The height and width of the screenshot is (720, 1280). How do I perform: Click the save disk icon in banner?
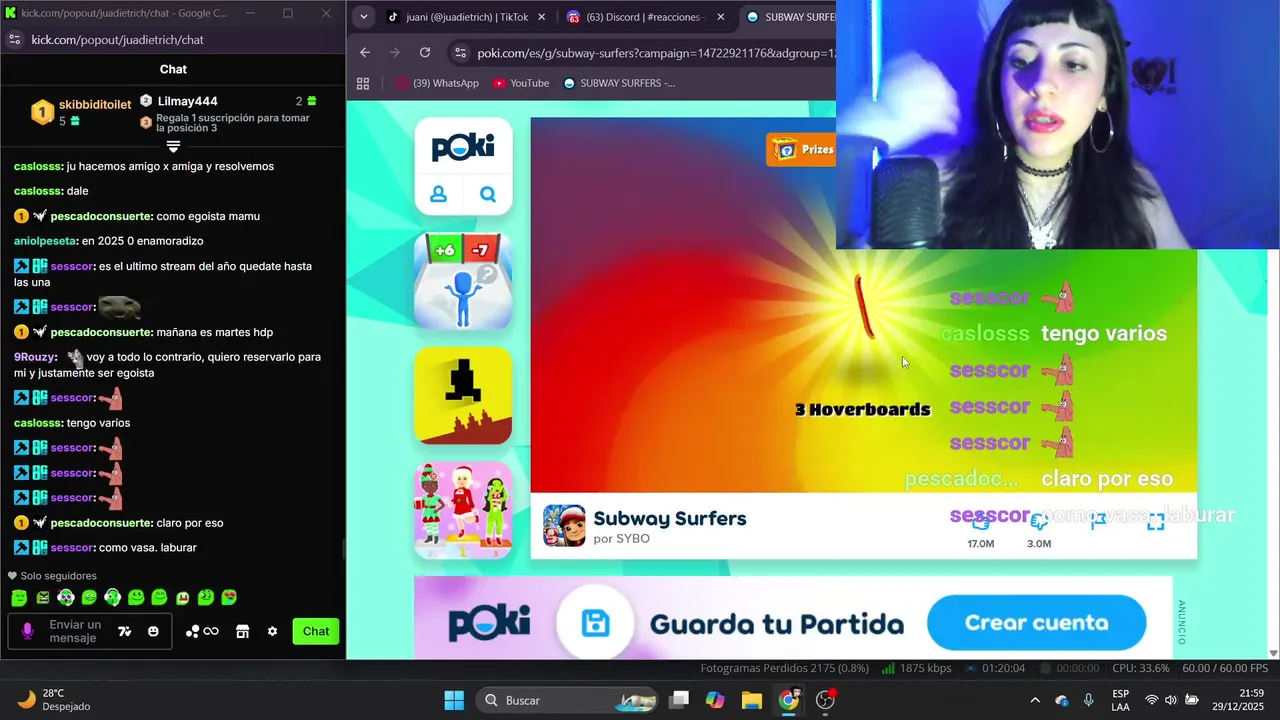click(x=596, y=624)
